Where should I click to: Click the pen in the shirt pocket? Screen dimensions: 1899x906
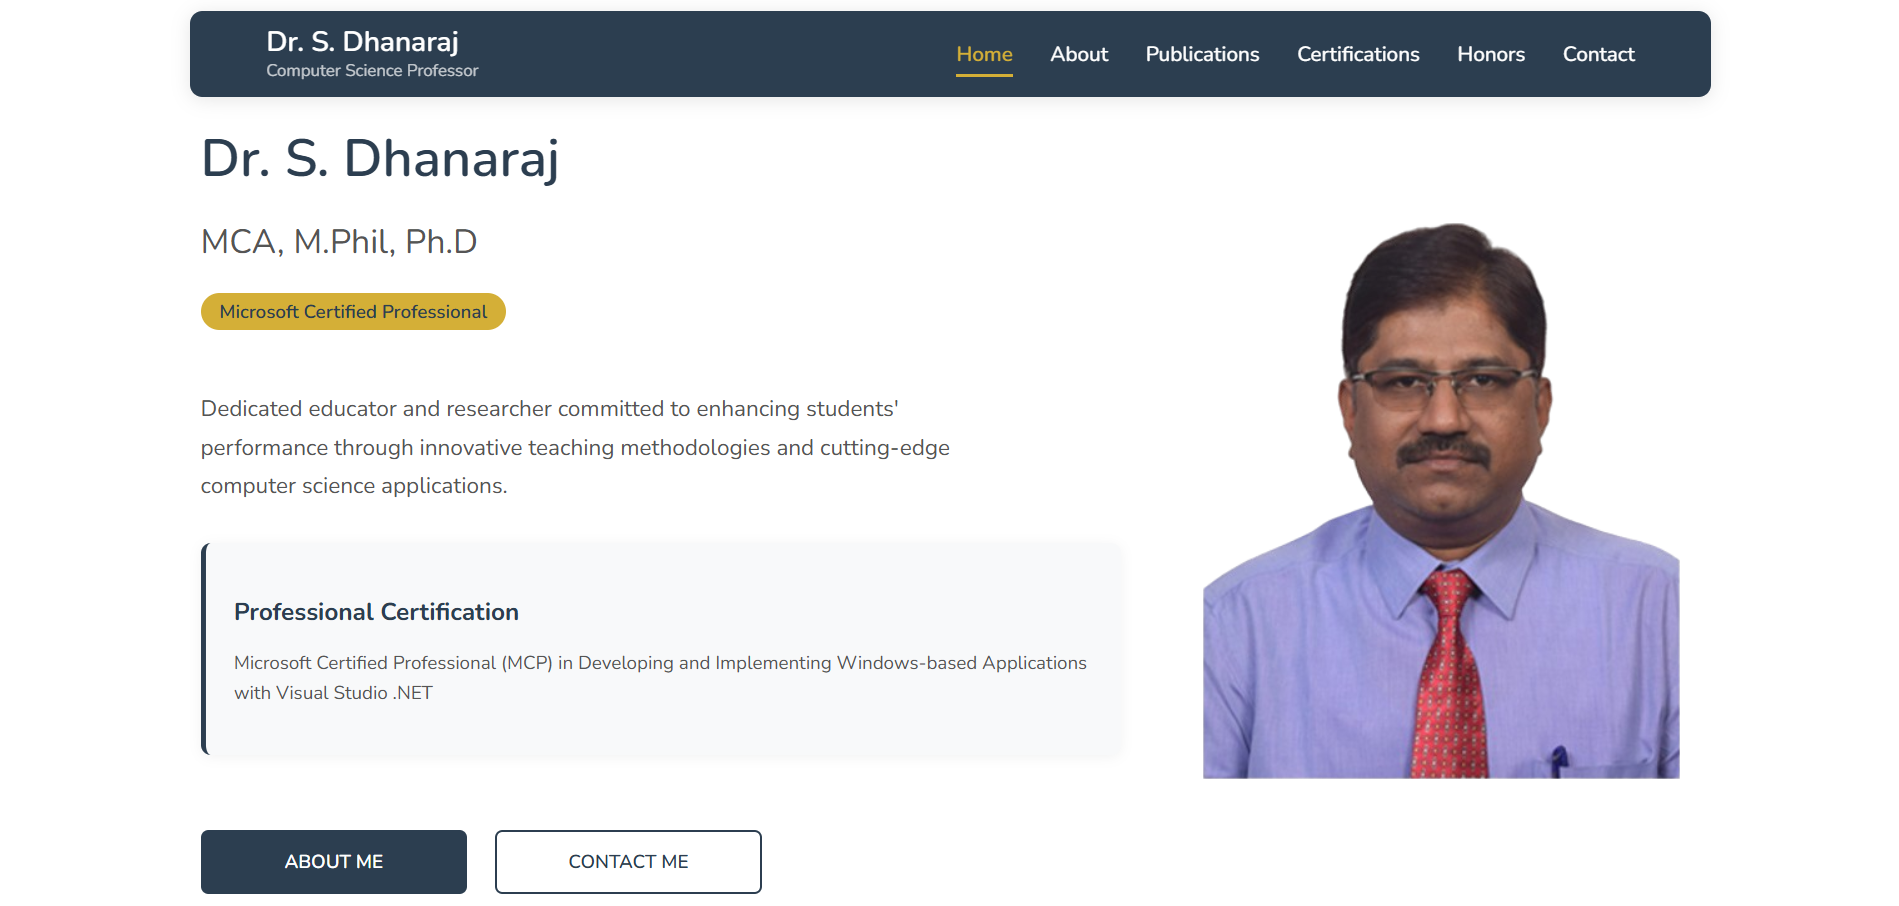[x=1558, y=759]
